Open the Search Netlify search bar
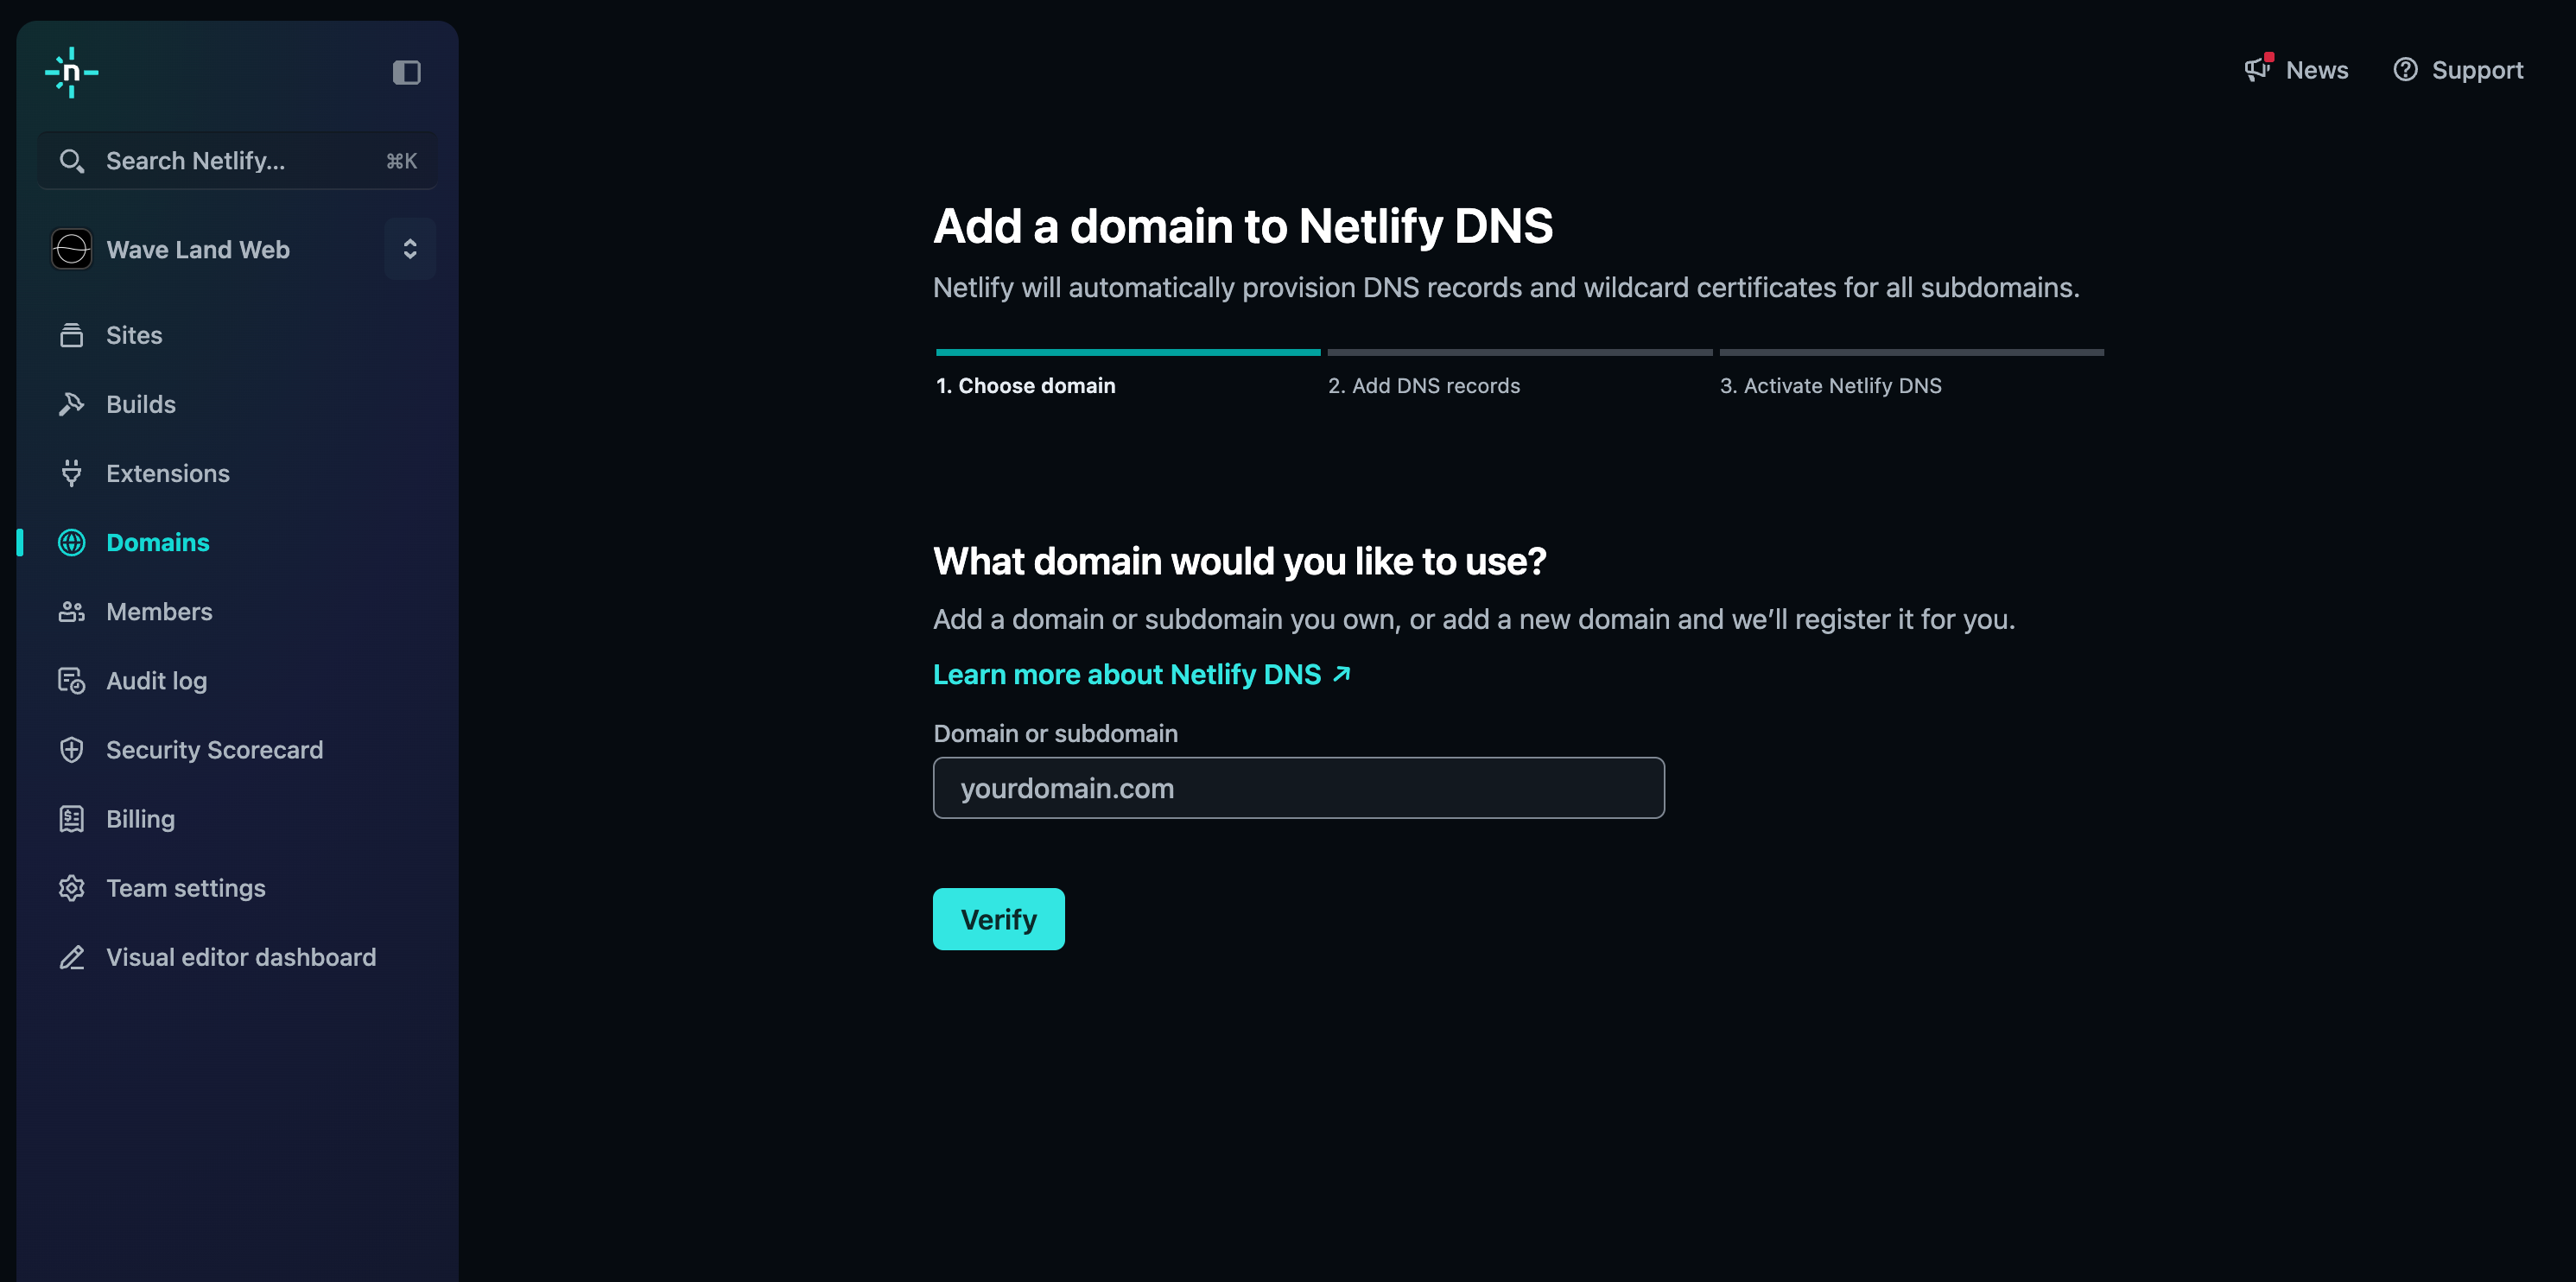 [x=238, y=160]
